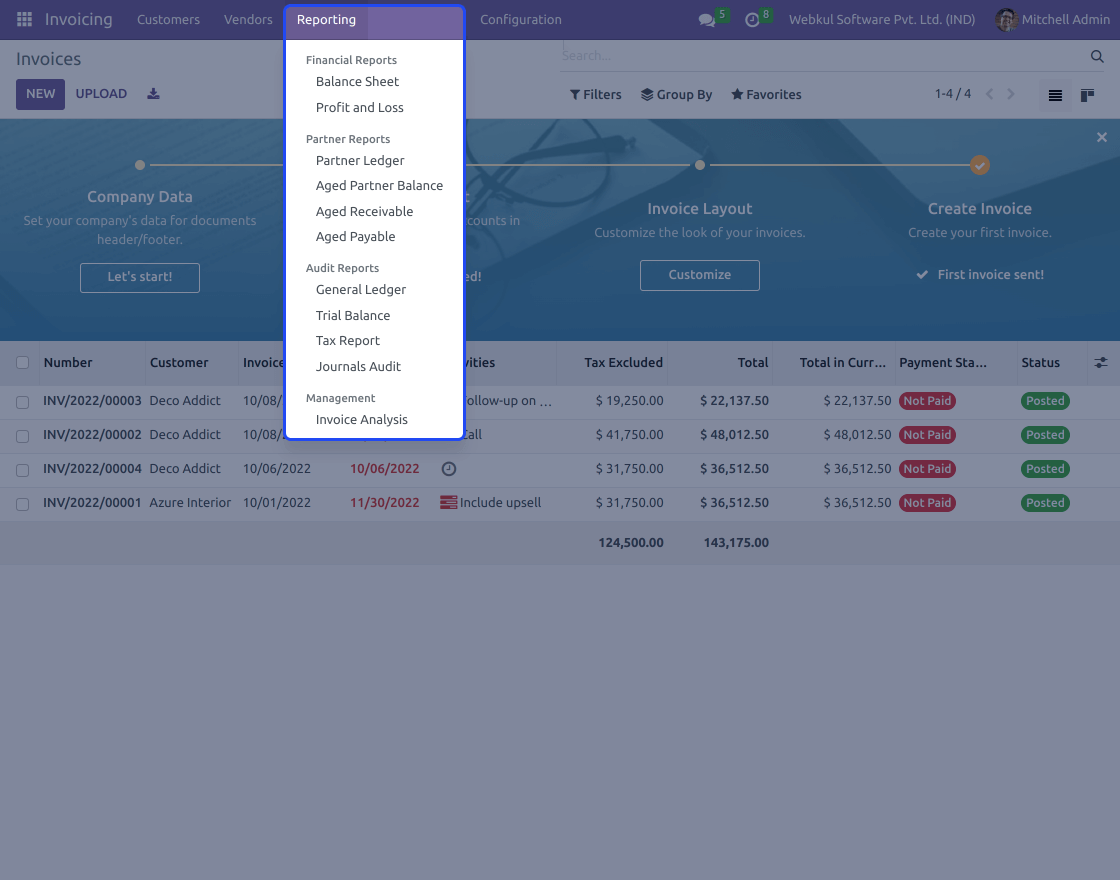Open the conversations chat icon
The width and height of the screenshot is (1120, 880).
[x=707, y=20]
